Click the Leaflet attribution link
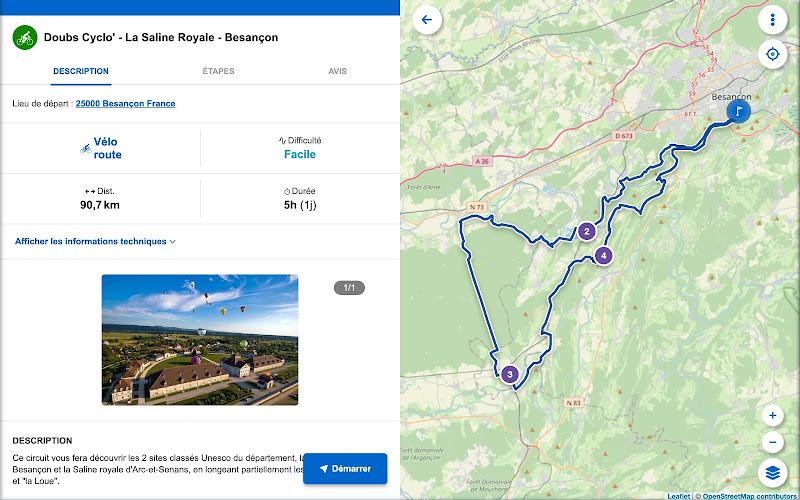The height and width of the screenshot is (500, 800). pyautogui.click(x=679, y=495)
